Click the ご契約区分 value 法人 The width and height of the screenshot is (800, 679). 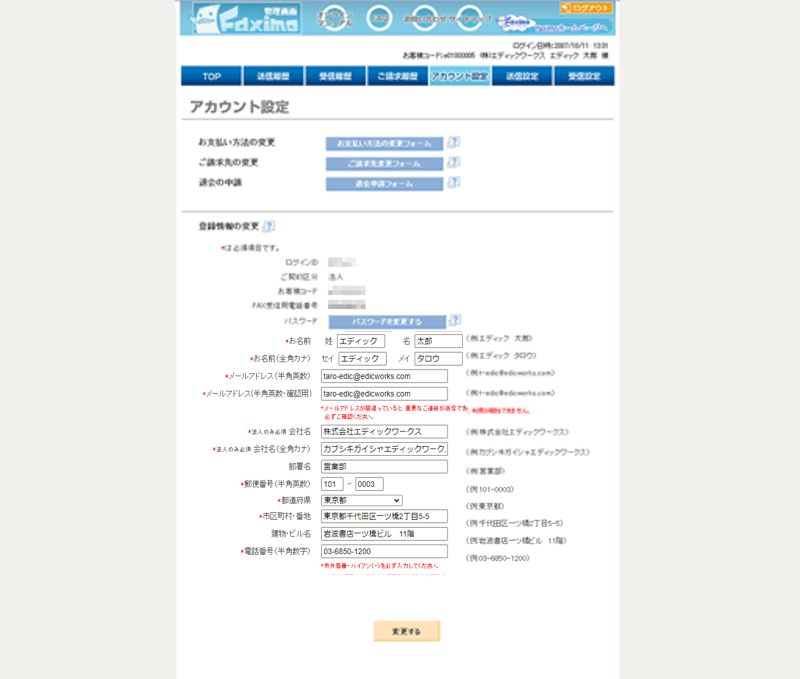point(336,277)
